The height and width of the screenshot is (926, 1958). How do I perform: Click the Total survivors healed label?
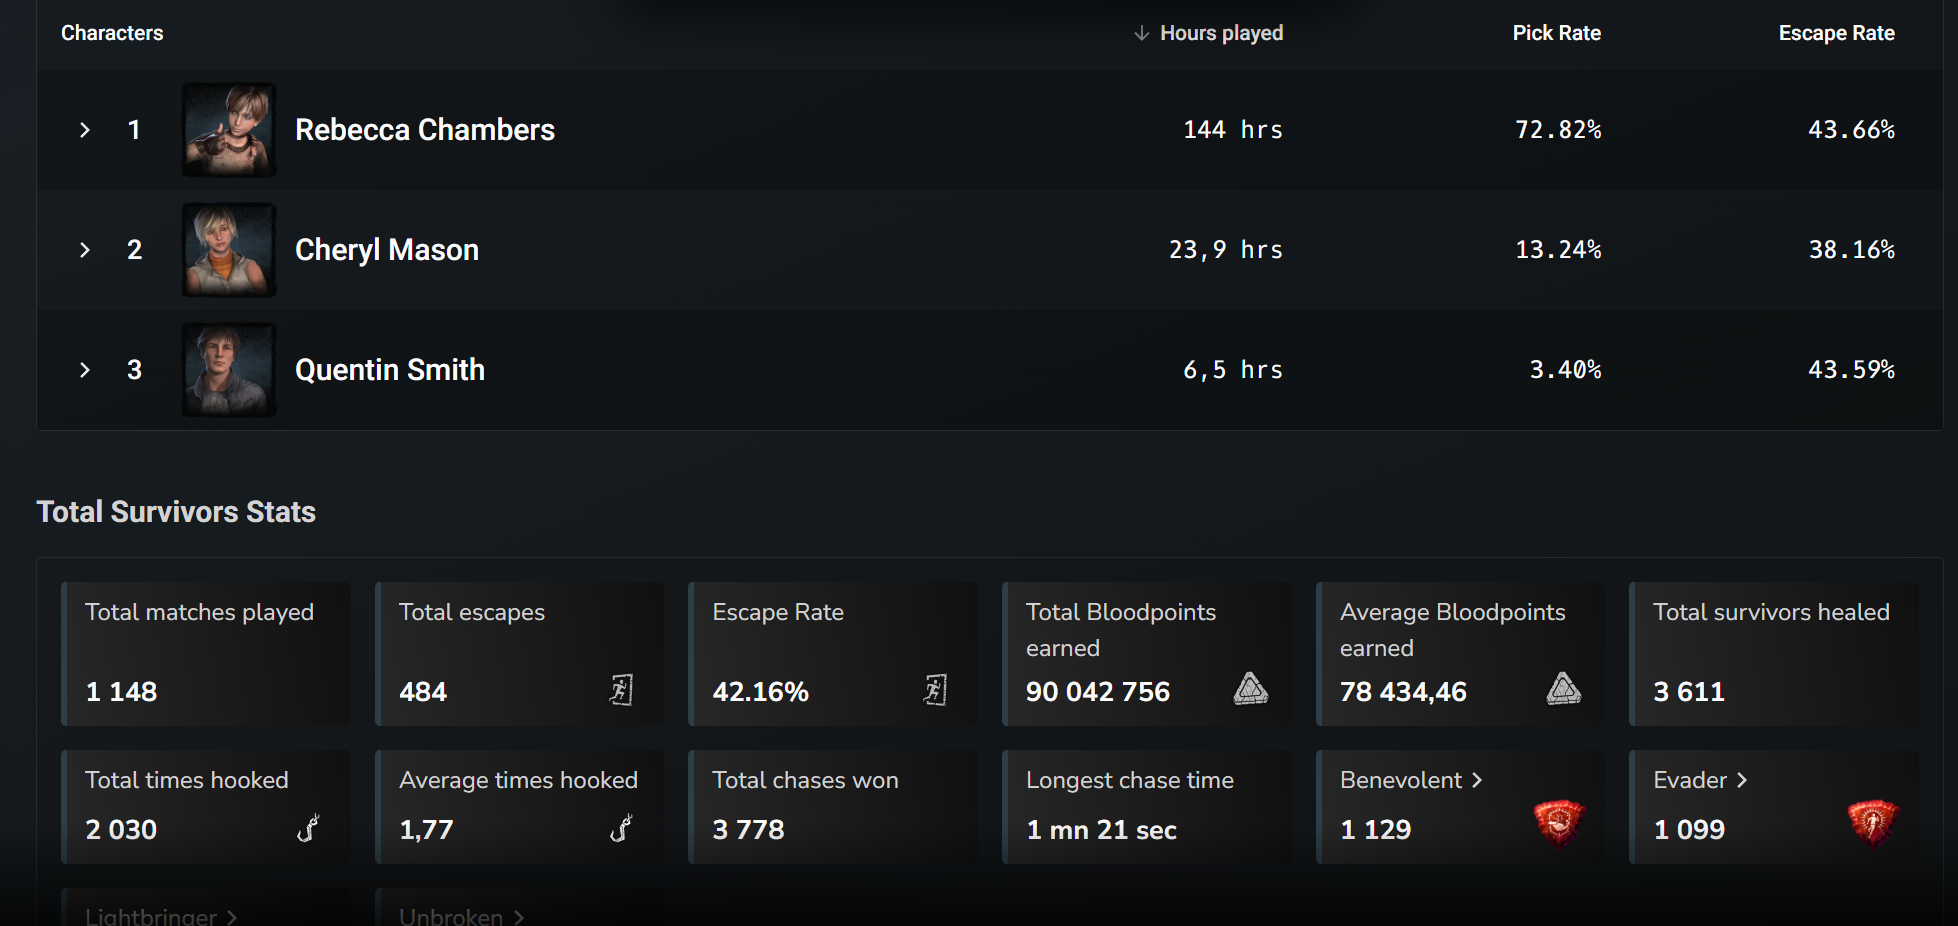1771,612
